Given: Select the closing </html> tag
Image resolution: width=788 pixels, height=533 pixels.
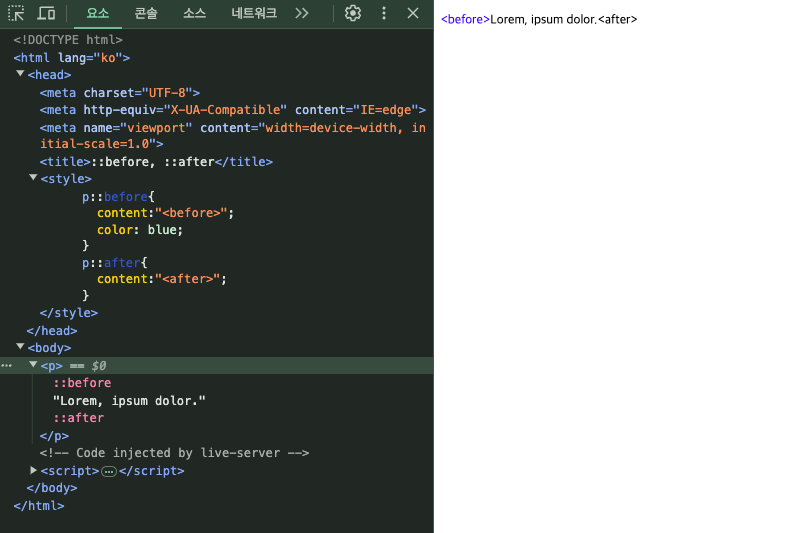Looking at the screenshot, I should point(39,506).
